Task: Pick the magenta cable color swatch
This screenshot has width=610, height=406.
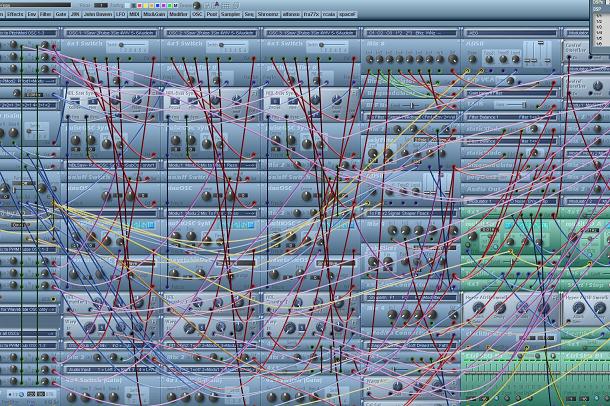Action: pos(163,5)
